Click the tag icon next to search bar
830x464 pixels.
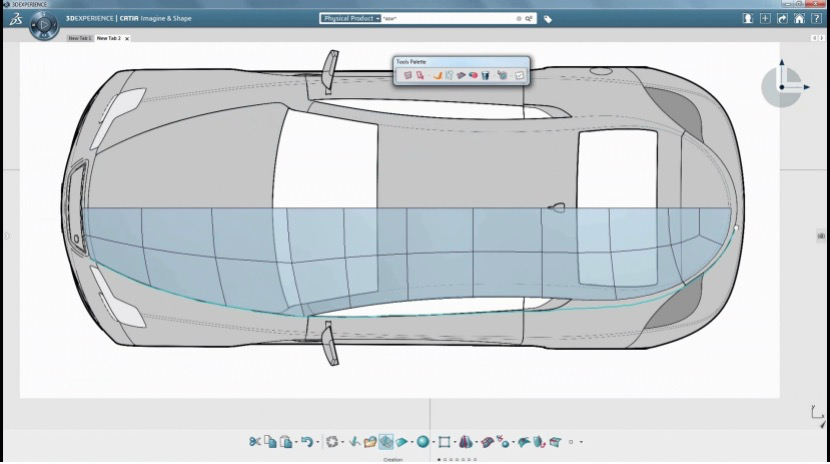(x=548, y=18)
